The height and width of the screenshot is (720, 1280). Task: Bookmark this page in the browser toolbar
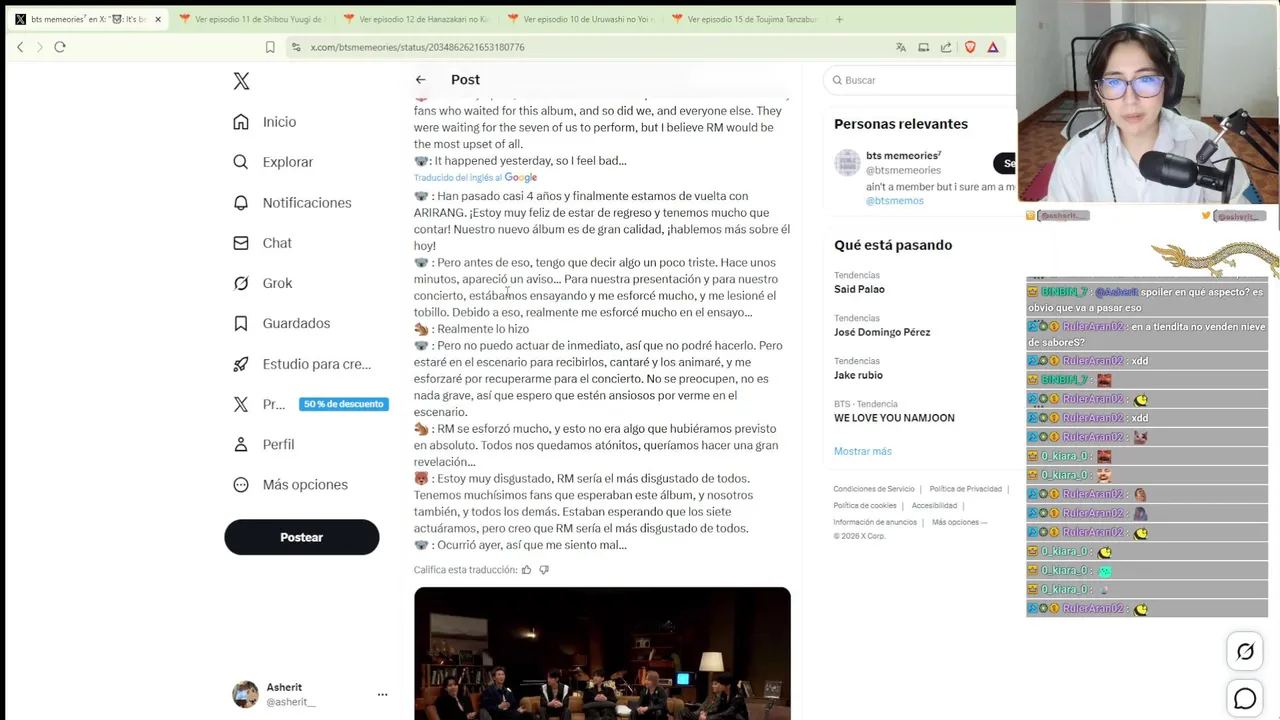coord(270,47)
